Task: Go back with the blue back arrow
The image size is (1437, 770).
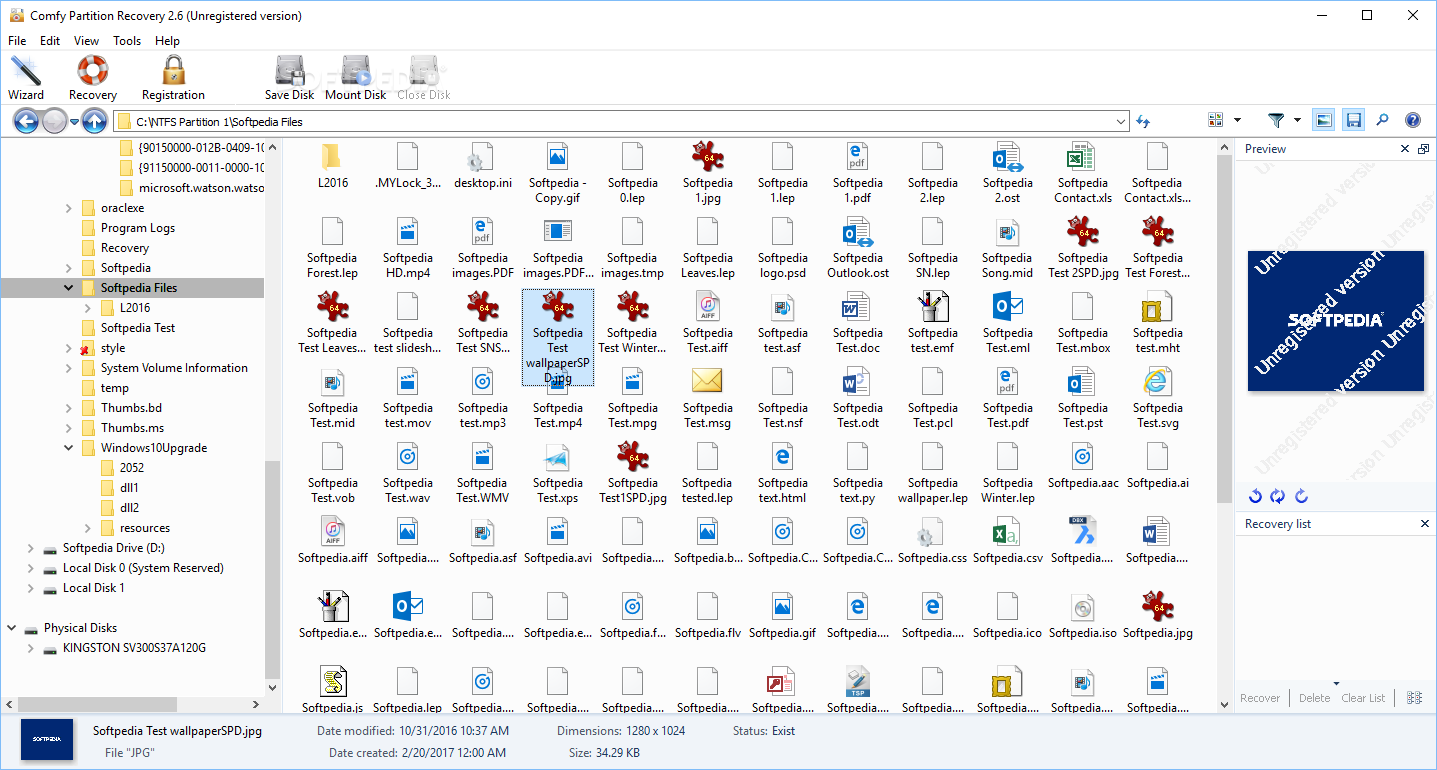Action: [26, 121]
